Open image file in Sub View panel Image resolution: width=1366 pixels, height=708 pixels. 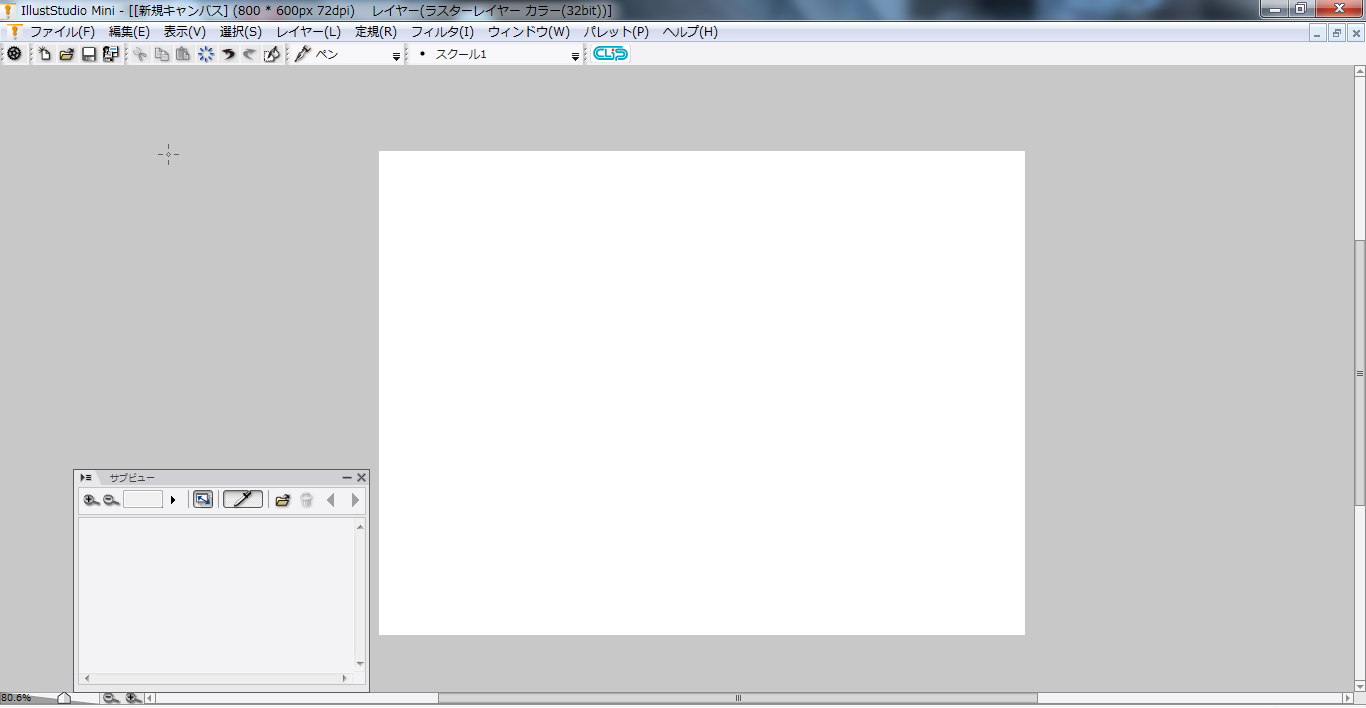(x=283, y=500)
